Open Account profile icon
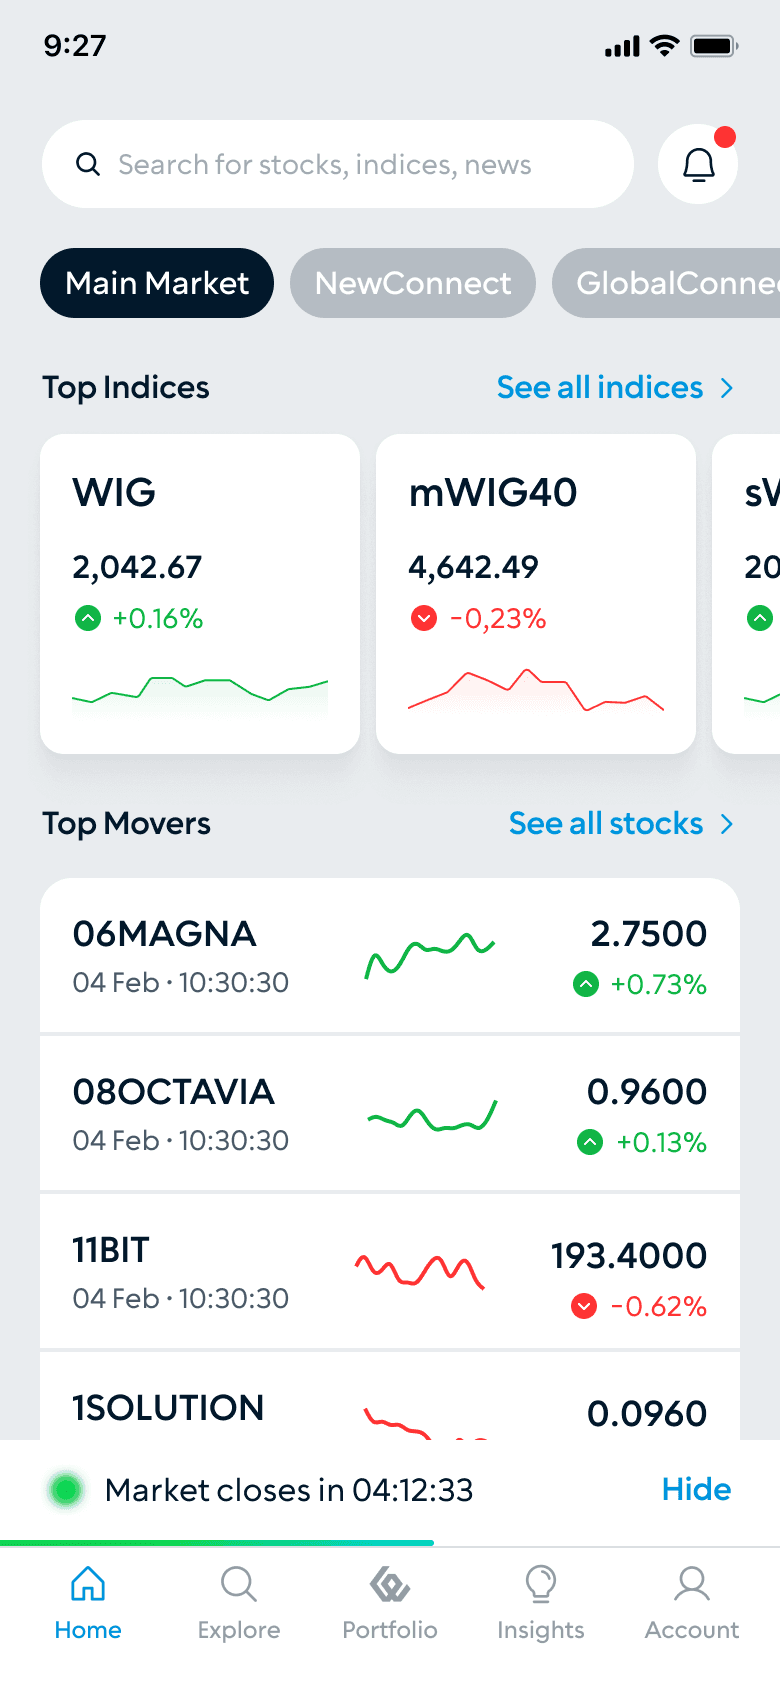The image size is (780, 1688). pyautogui.click(x=692, y=1584)
